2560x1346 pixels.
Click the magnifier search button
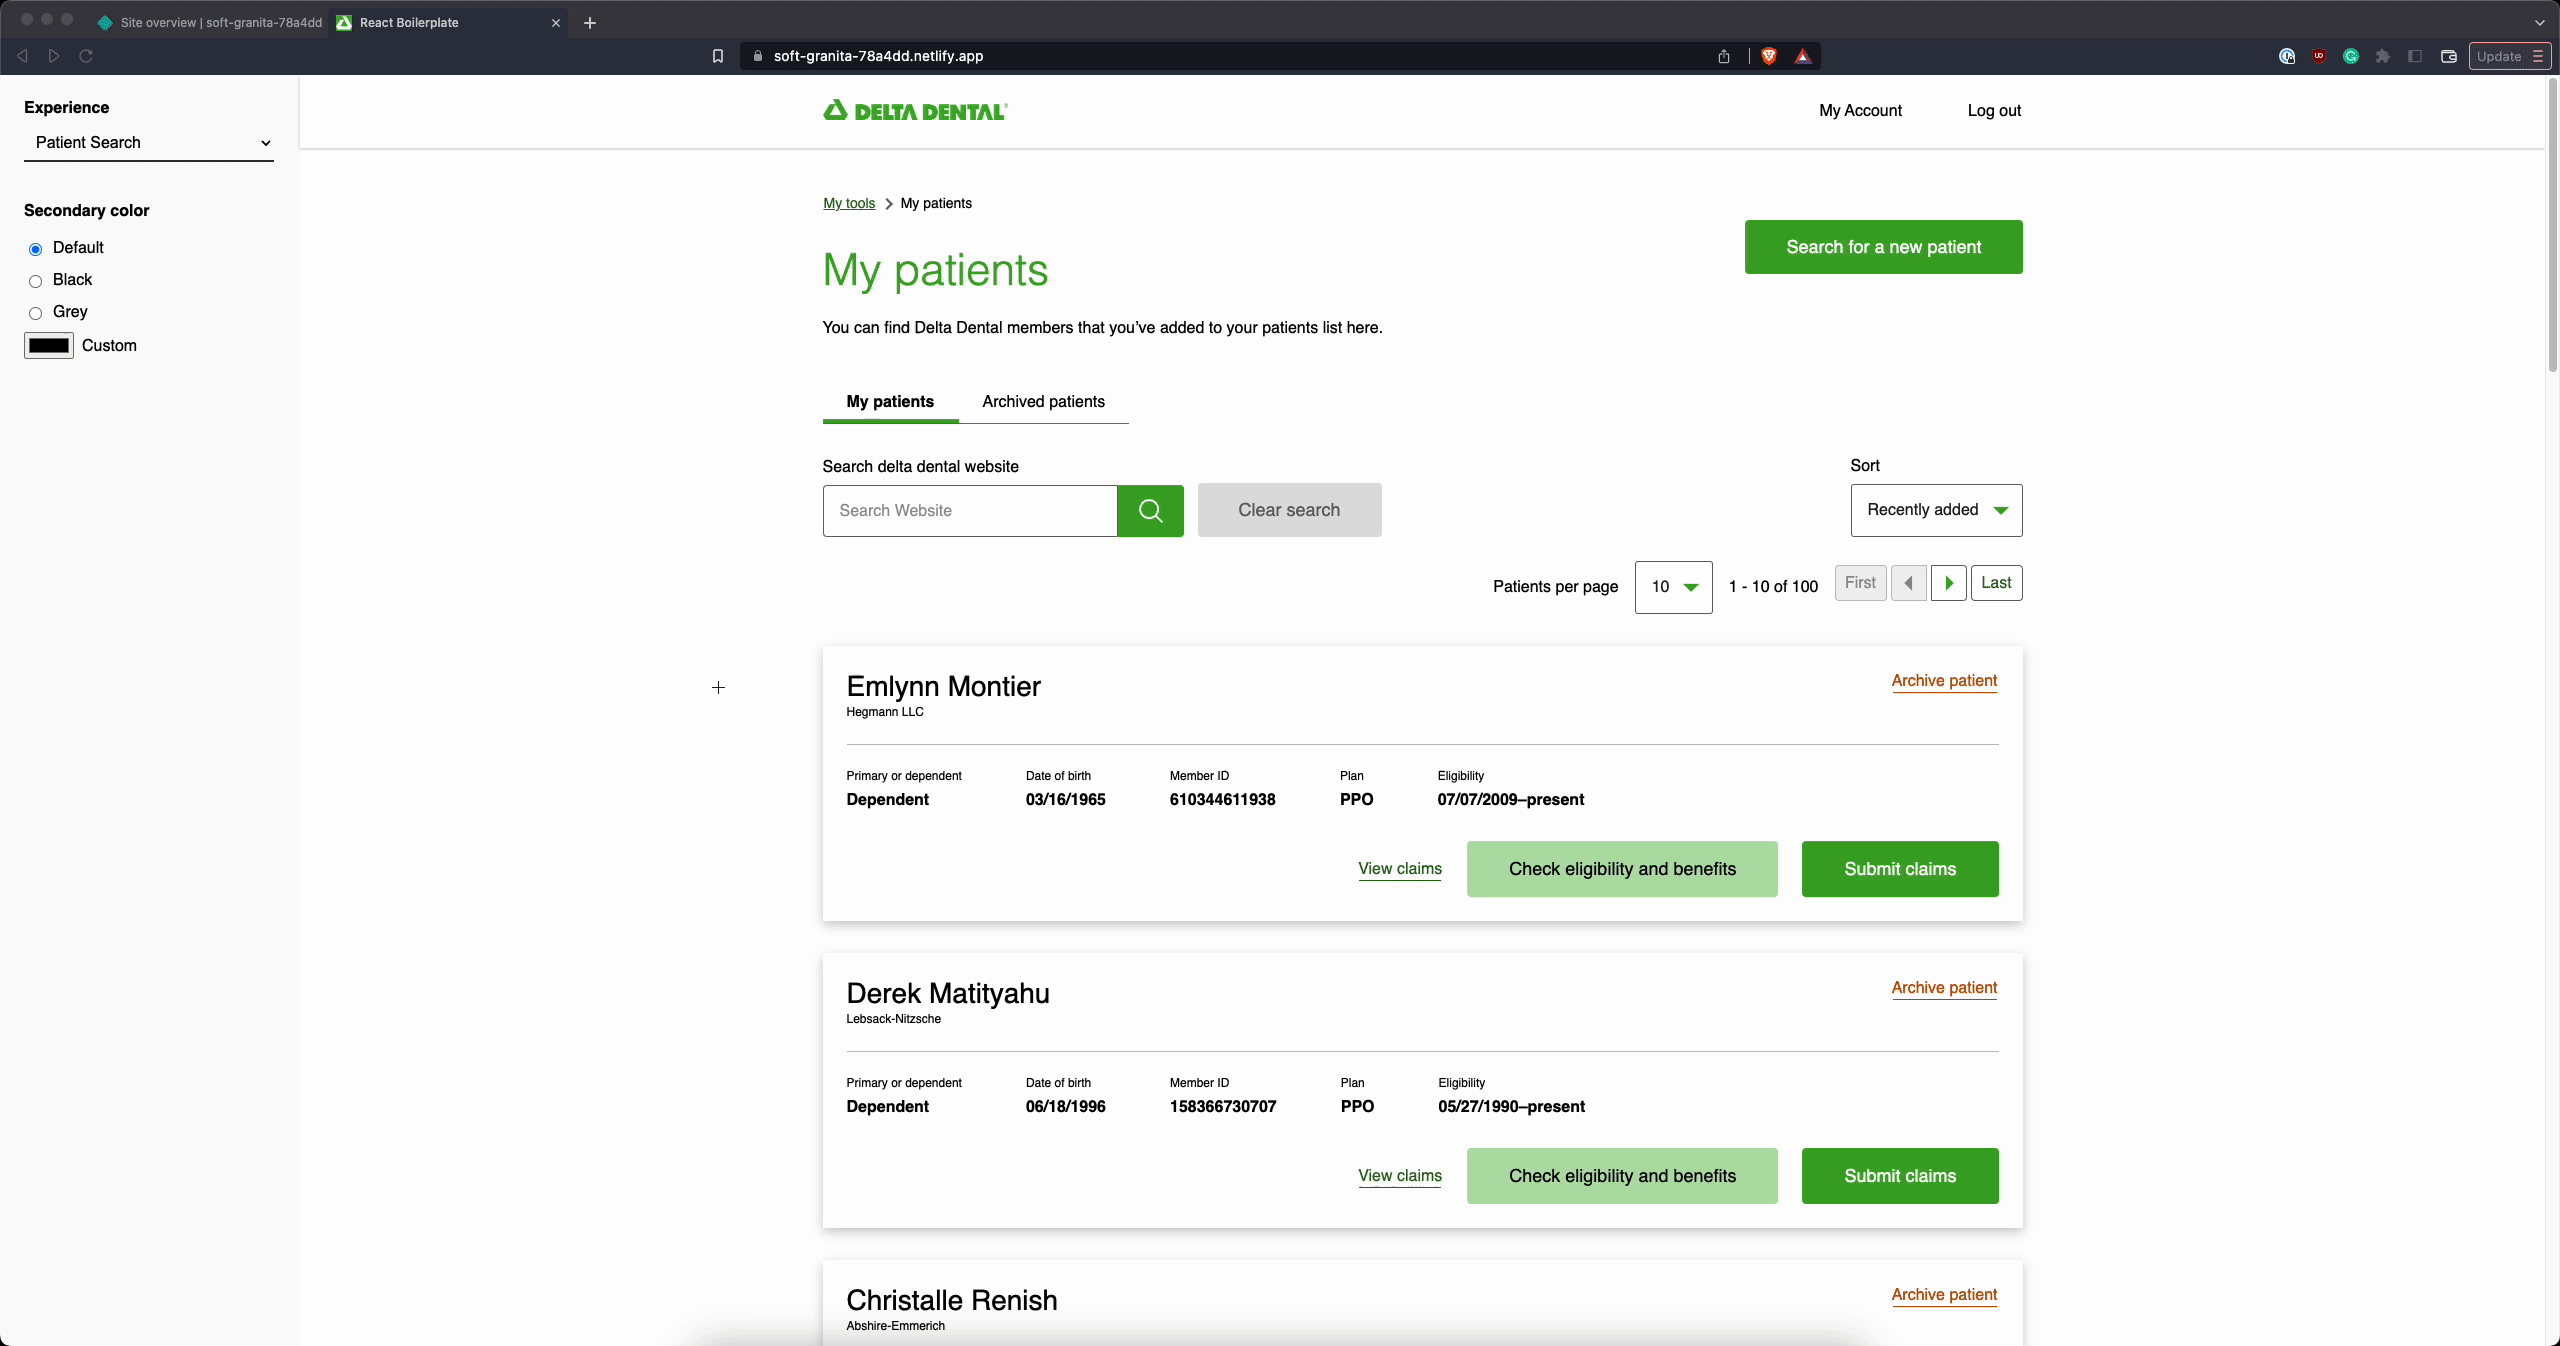coord(1150,511)
